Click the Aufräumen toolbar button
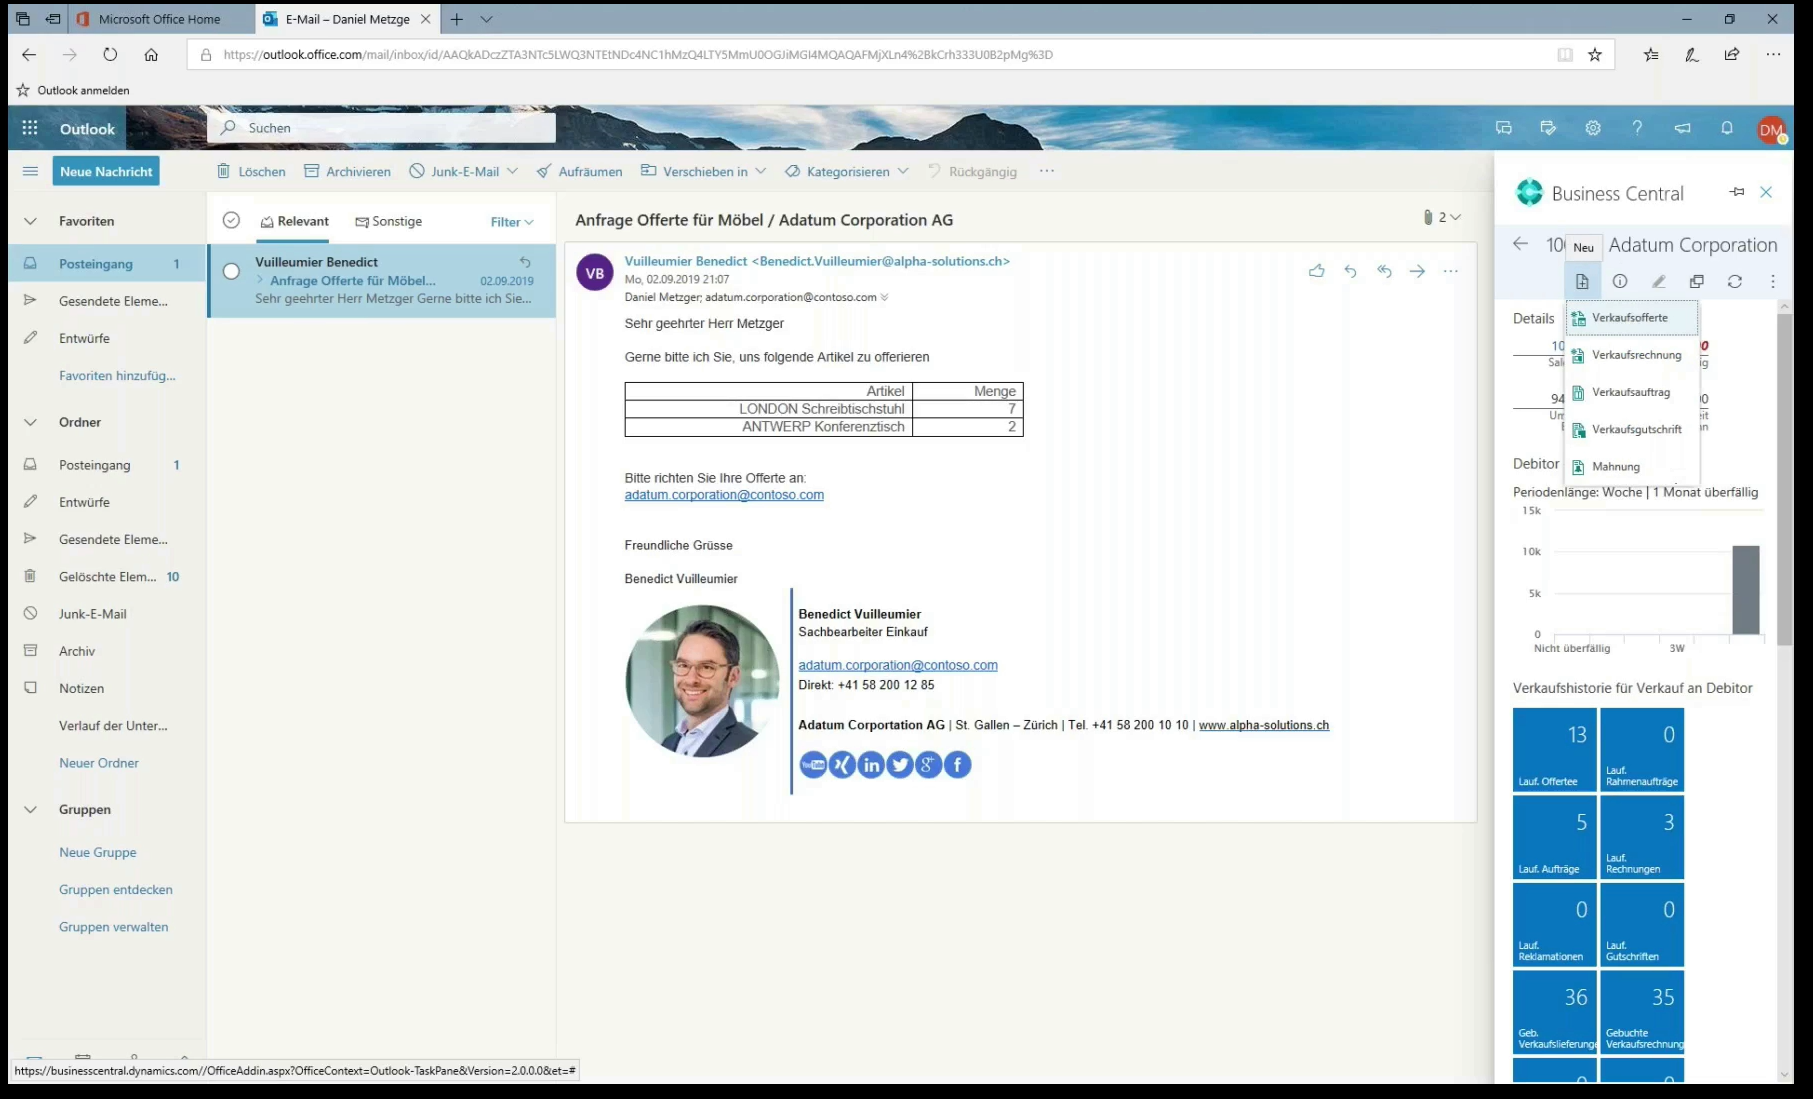 [x=579, y=171]
